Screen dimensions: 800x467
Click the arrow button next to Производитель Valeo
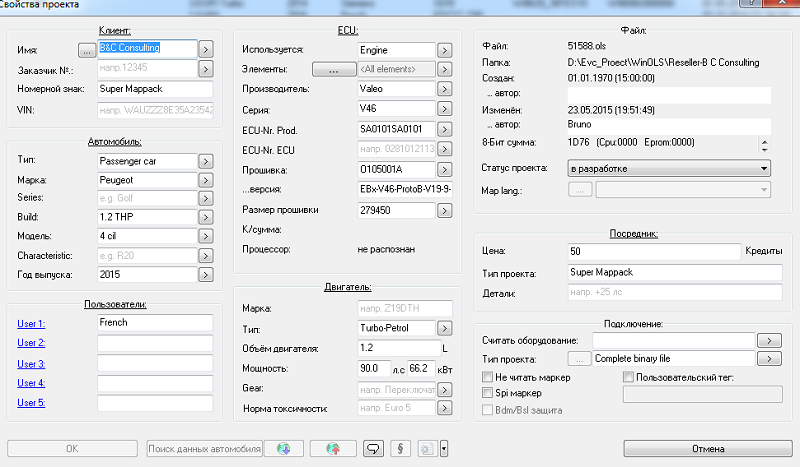pyautogui.click(x=443, y=90)
